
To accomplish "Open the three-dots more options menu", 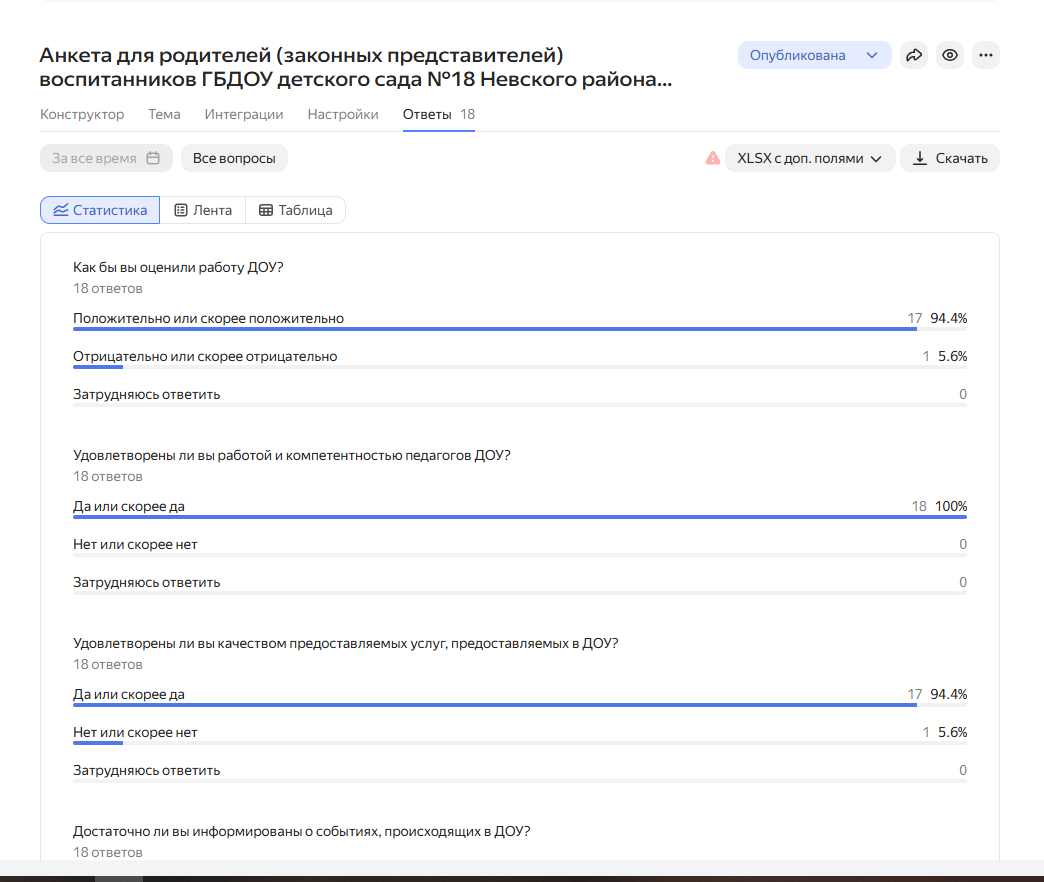I will (986, 56).
